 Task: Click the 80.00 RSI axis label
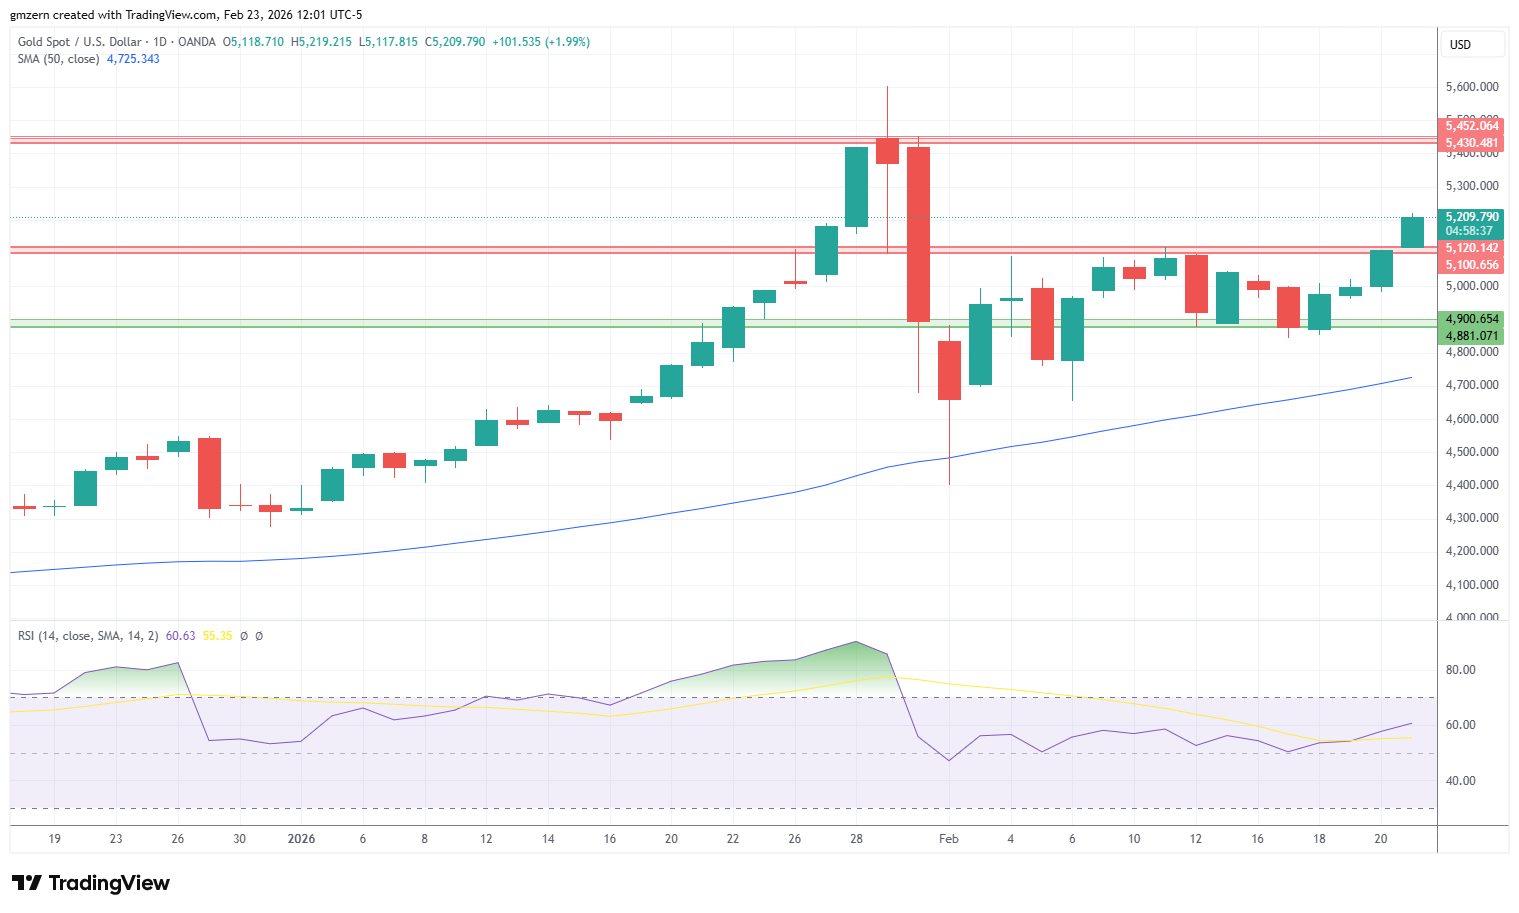click(x=1462, y=670)
